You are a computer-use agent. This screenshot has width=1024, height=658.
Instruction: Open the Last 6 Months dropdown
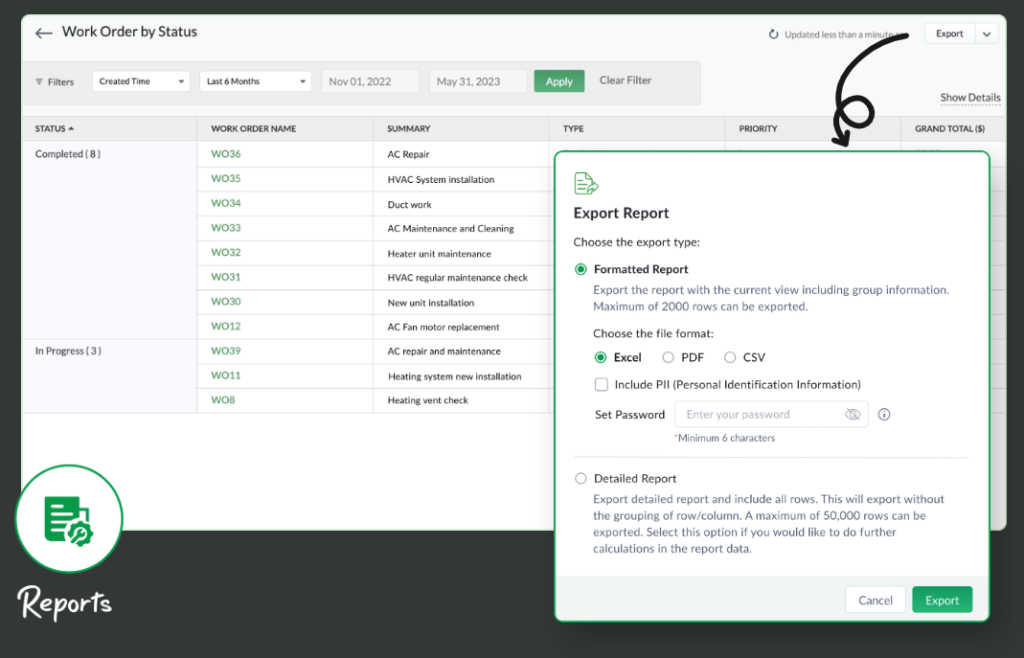click(255, 81)
